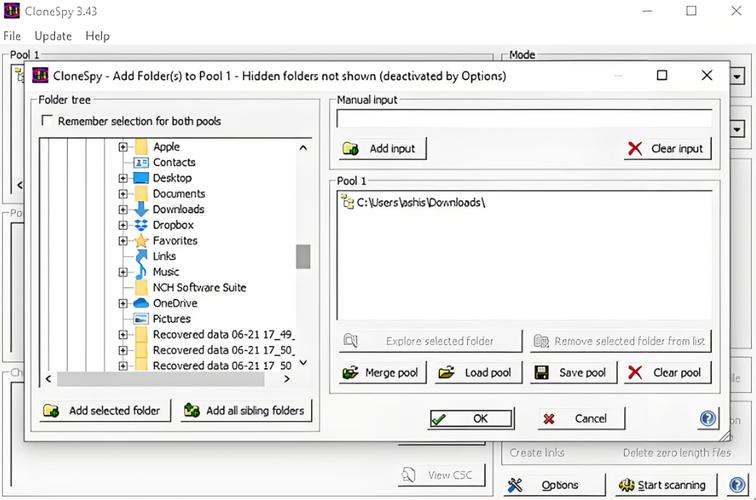This screenshot has height=500, width=756.
Task: Select the Pictures tree item
Action: click(172, 319)
